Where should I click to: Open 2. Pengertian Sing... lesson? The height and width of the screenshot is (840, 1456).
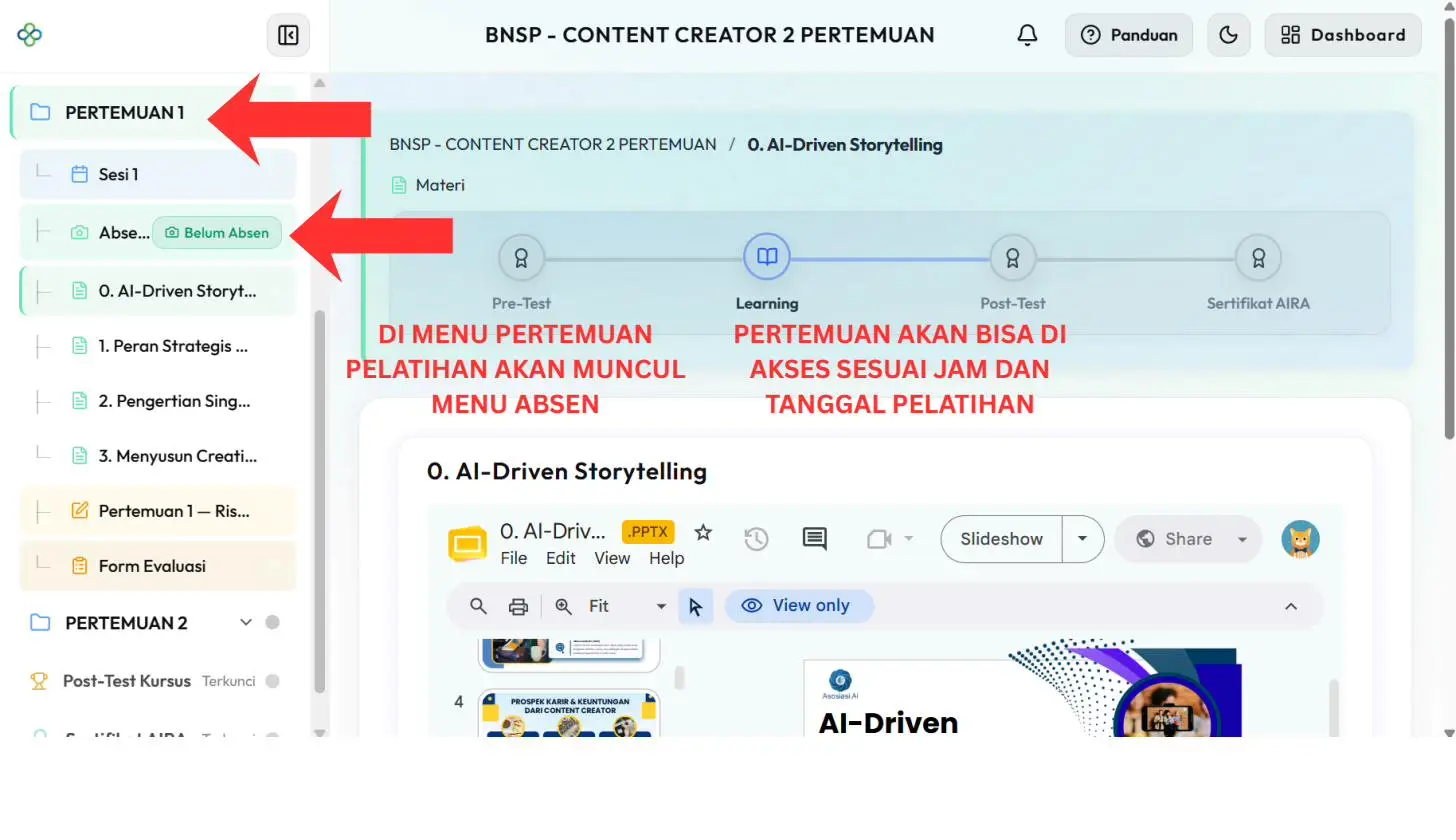[x=158, y=401]
